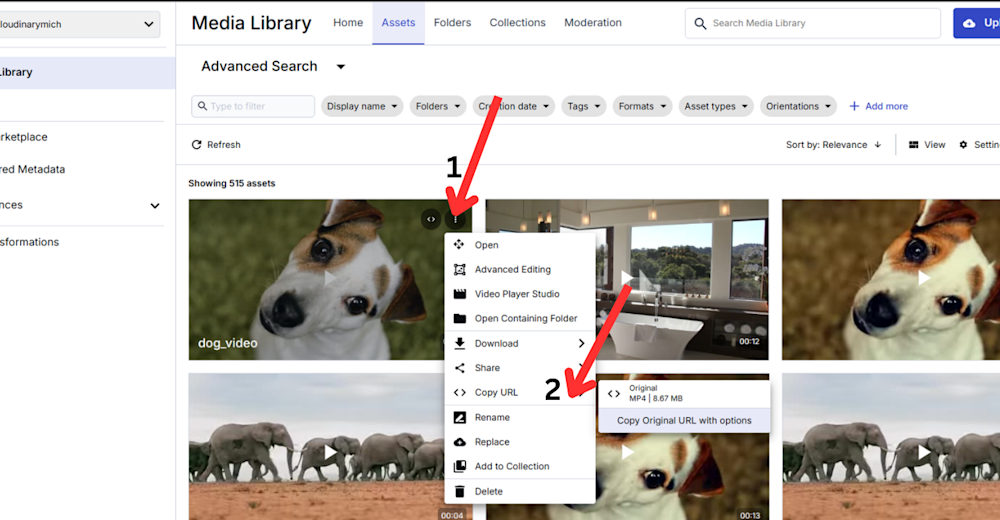Click the code embed icon on dog_video
Viewport: 1000px width, 520px height.
[431, 219]
